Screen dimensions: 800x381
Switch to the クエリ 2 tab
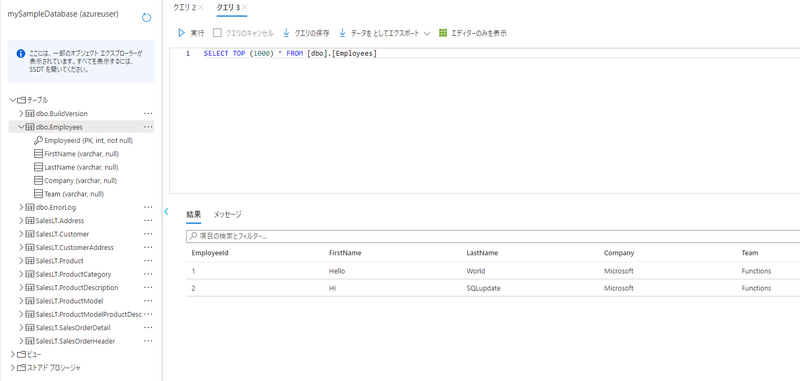184,7
